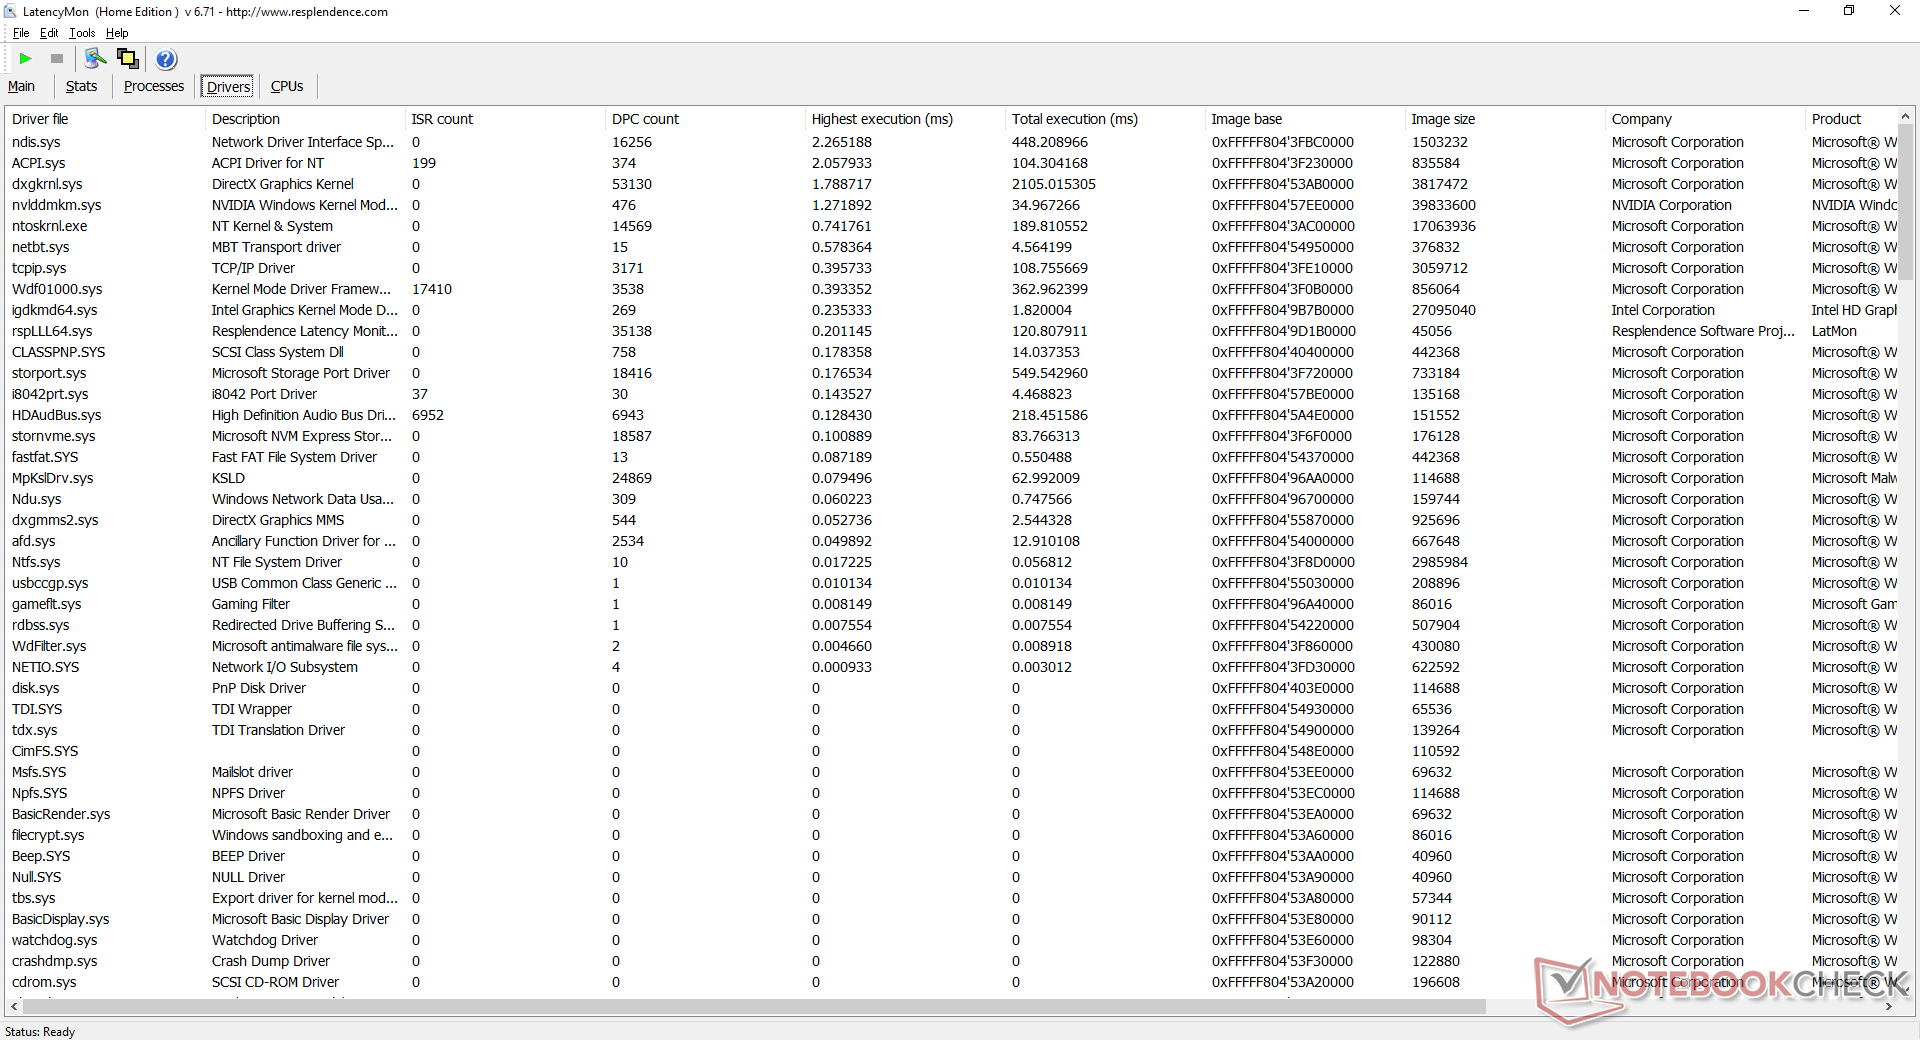The width and height of the screenshot is (1920, 1040).
Task: Click the total execution value 2105.015305
Action: coord(1054,184)
